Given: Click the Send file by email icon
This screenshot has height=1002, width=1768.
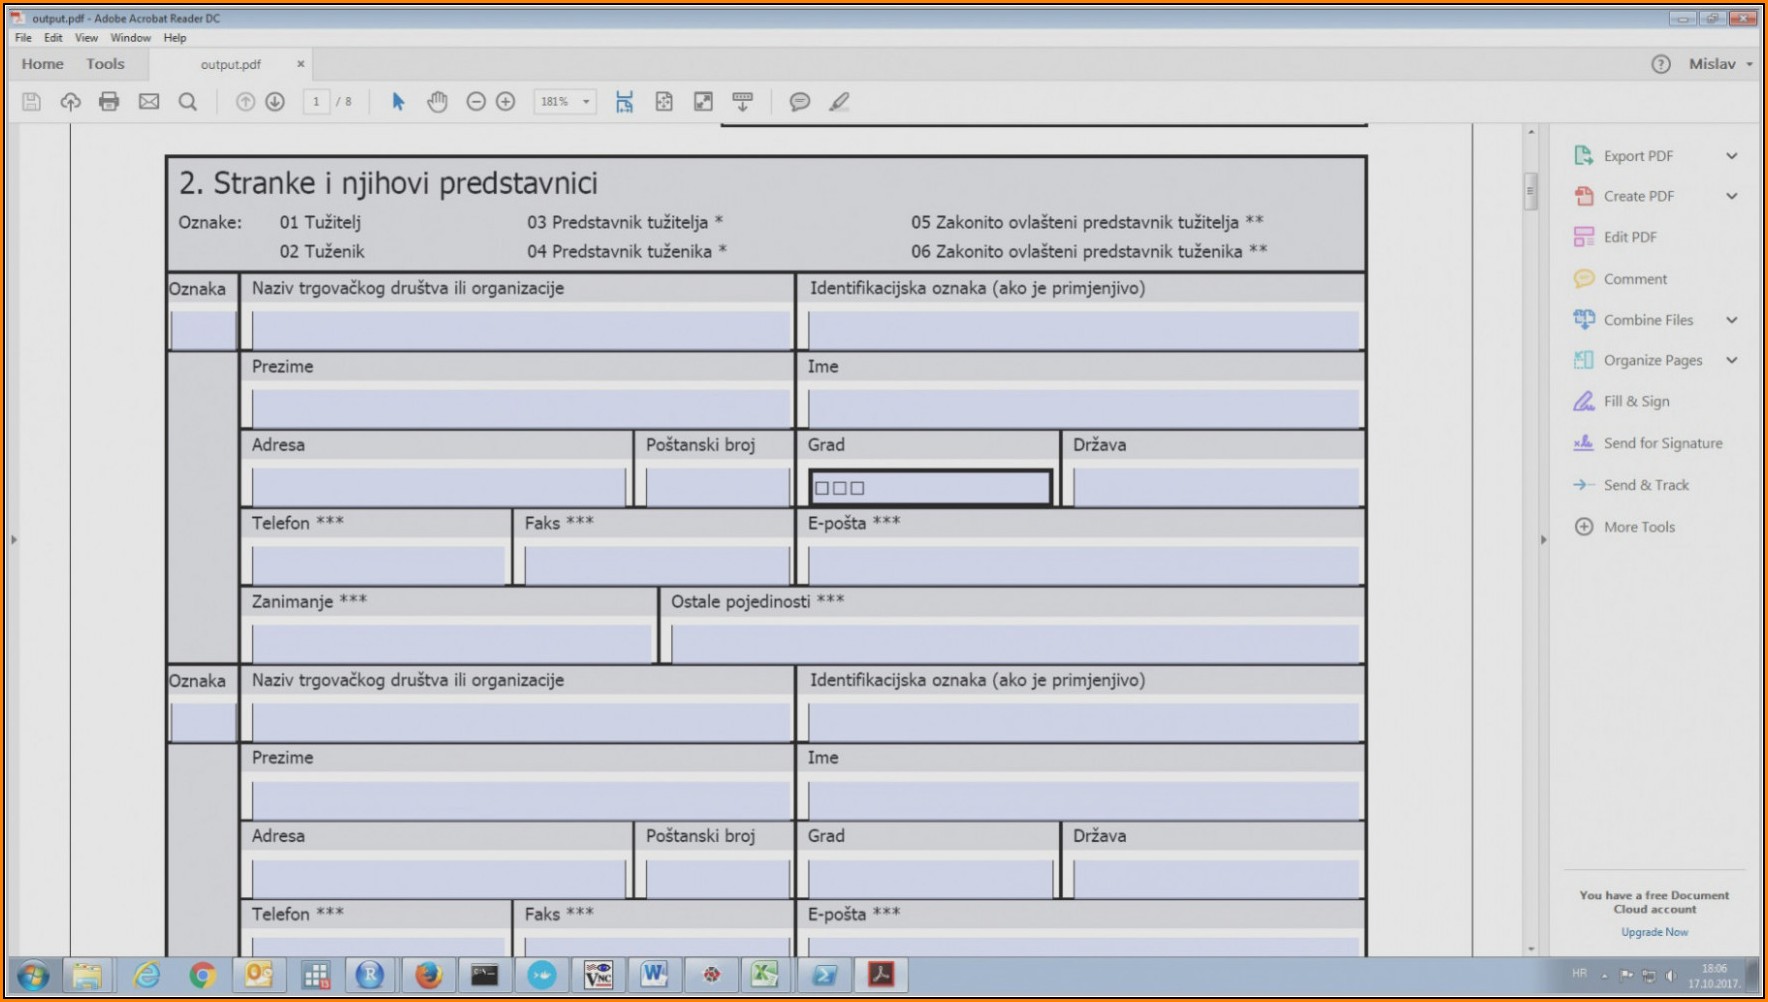Looking at the screenshot, I should (x=149, y=102).
